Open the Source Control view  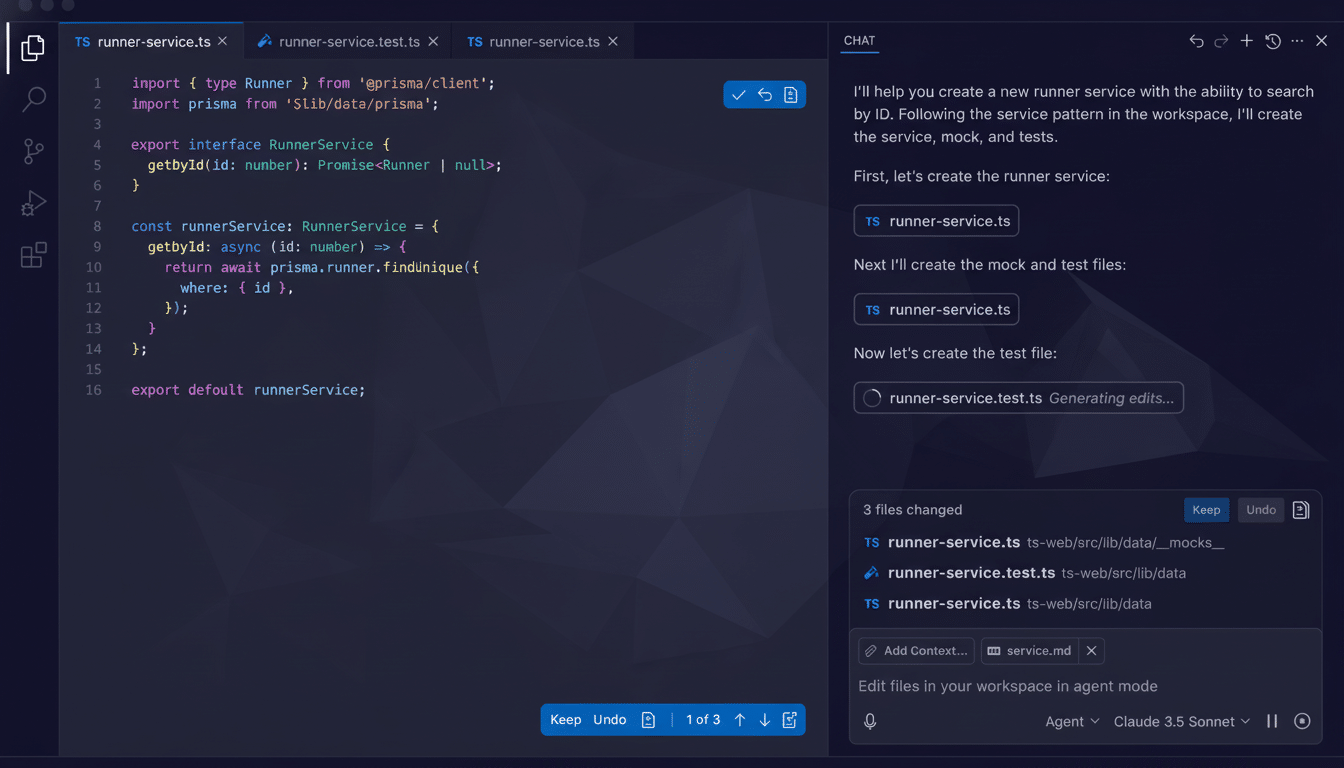pos(33,151)
